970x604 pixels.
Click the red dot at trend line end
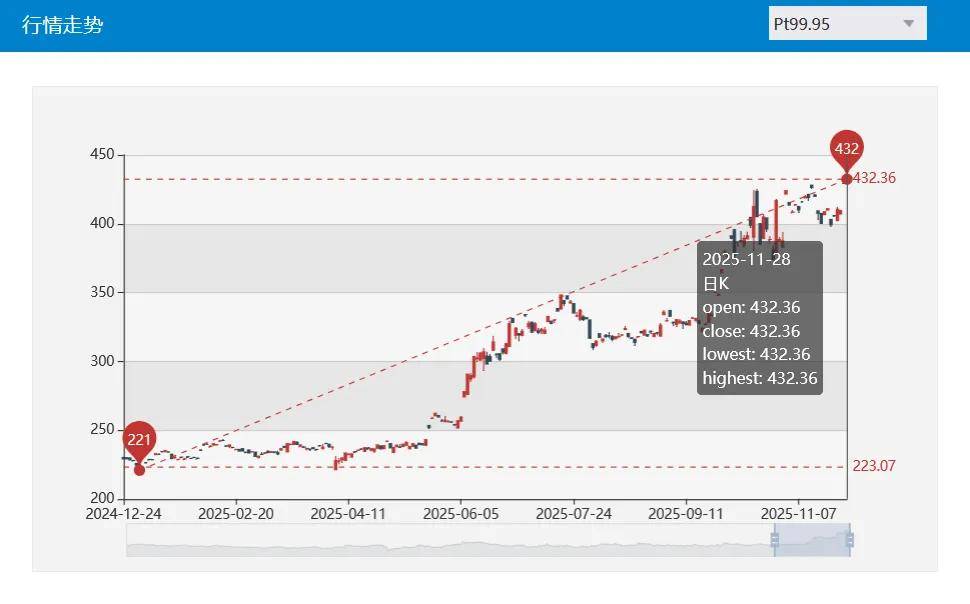click(x=847, y=179)
